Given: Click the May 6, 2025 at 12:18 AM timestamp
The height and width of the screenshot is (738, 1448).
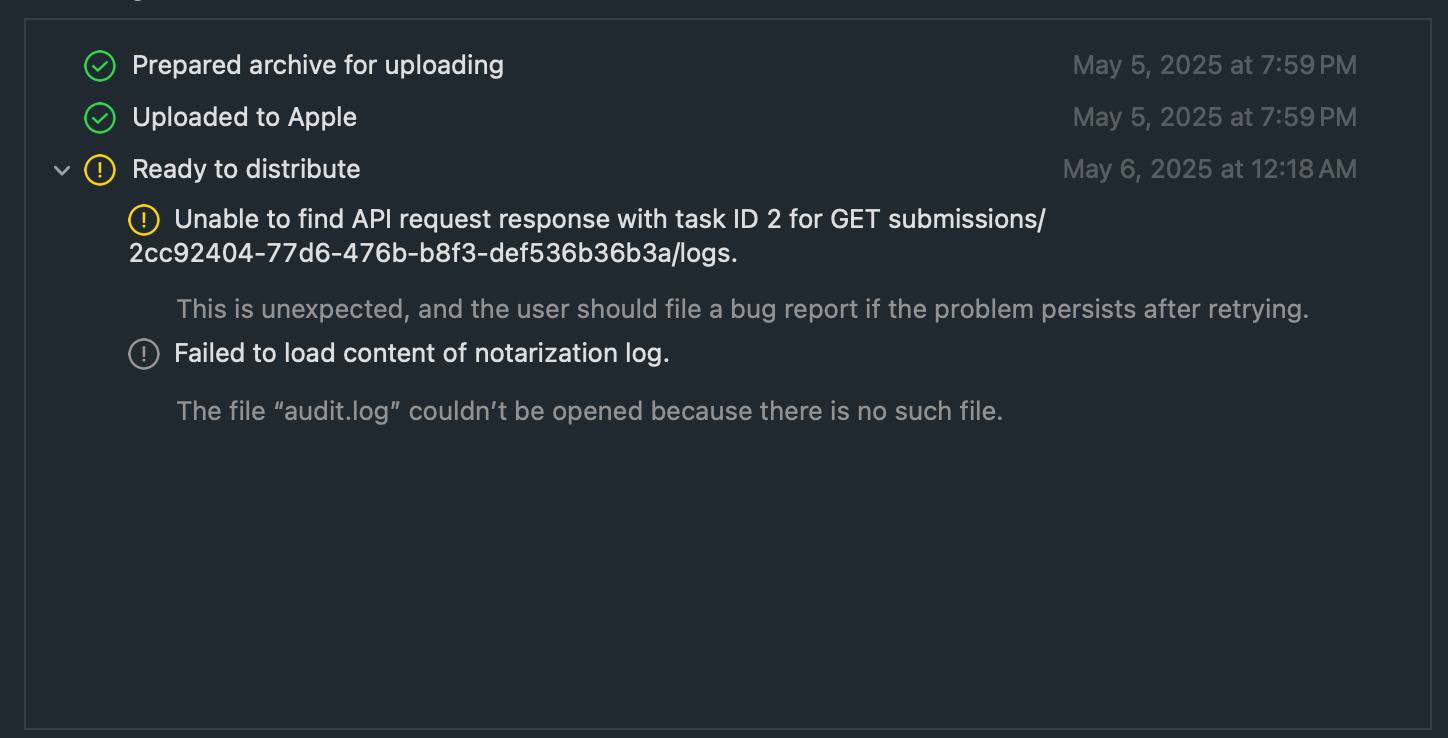Looking at the screenshot, I should [x=1210, y=170].
